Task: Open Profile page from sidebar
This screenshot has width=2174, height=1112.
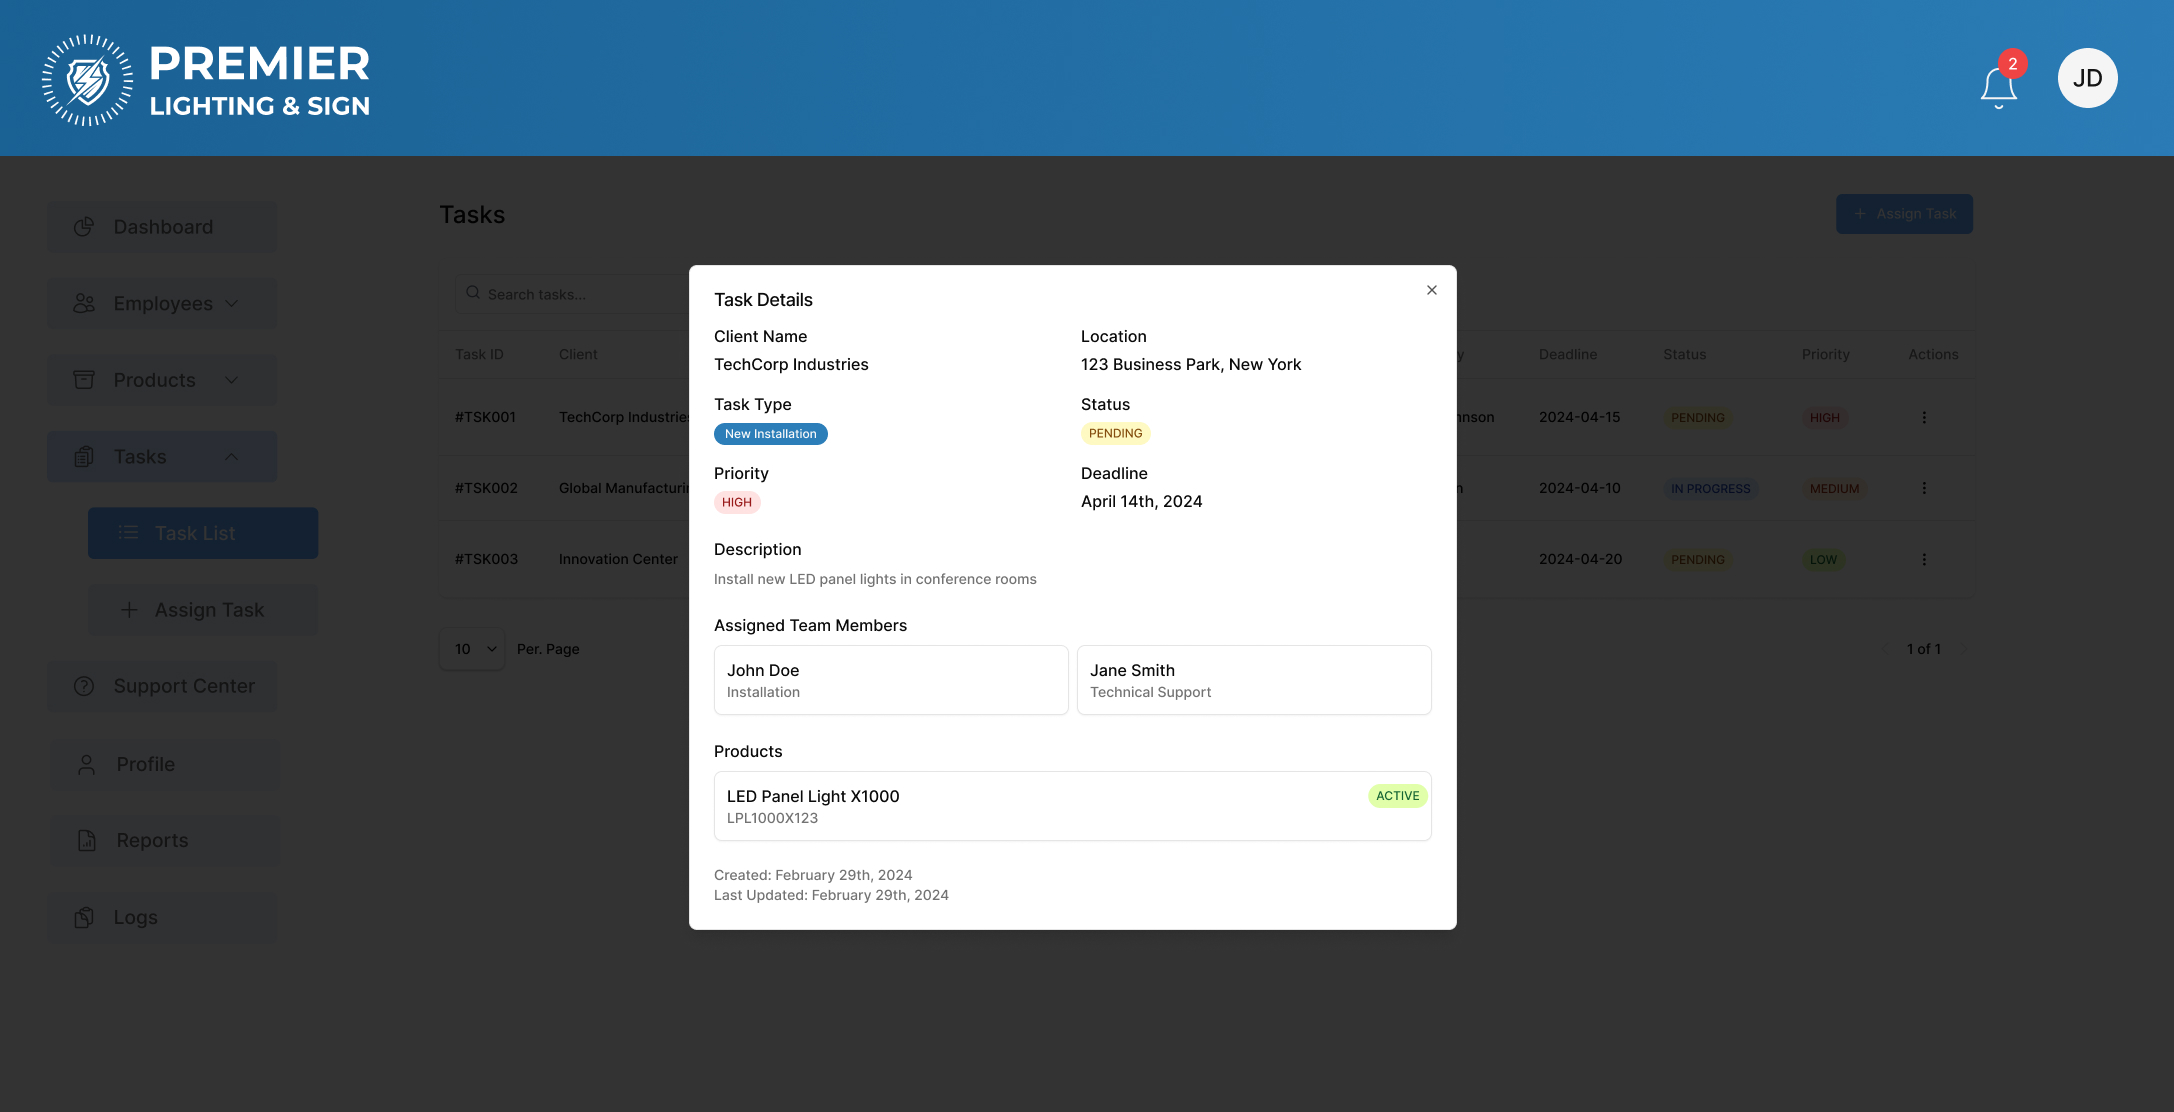Action: pyautogui.click(x=145, y=764)
